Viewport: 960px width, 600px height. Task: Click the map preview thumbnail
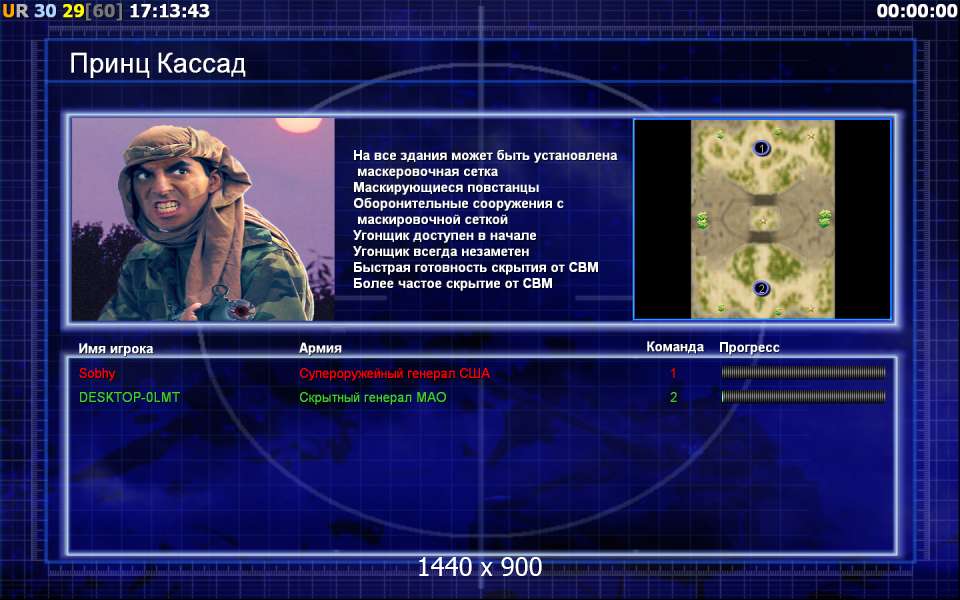point(762,219)
